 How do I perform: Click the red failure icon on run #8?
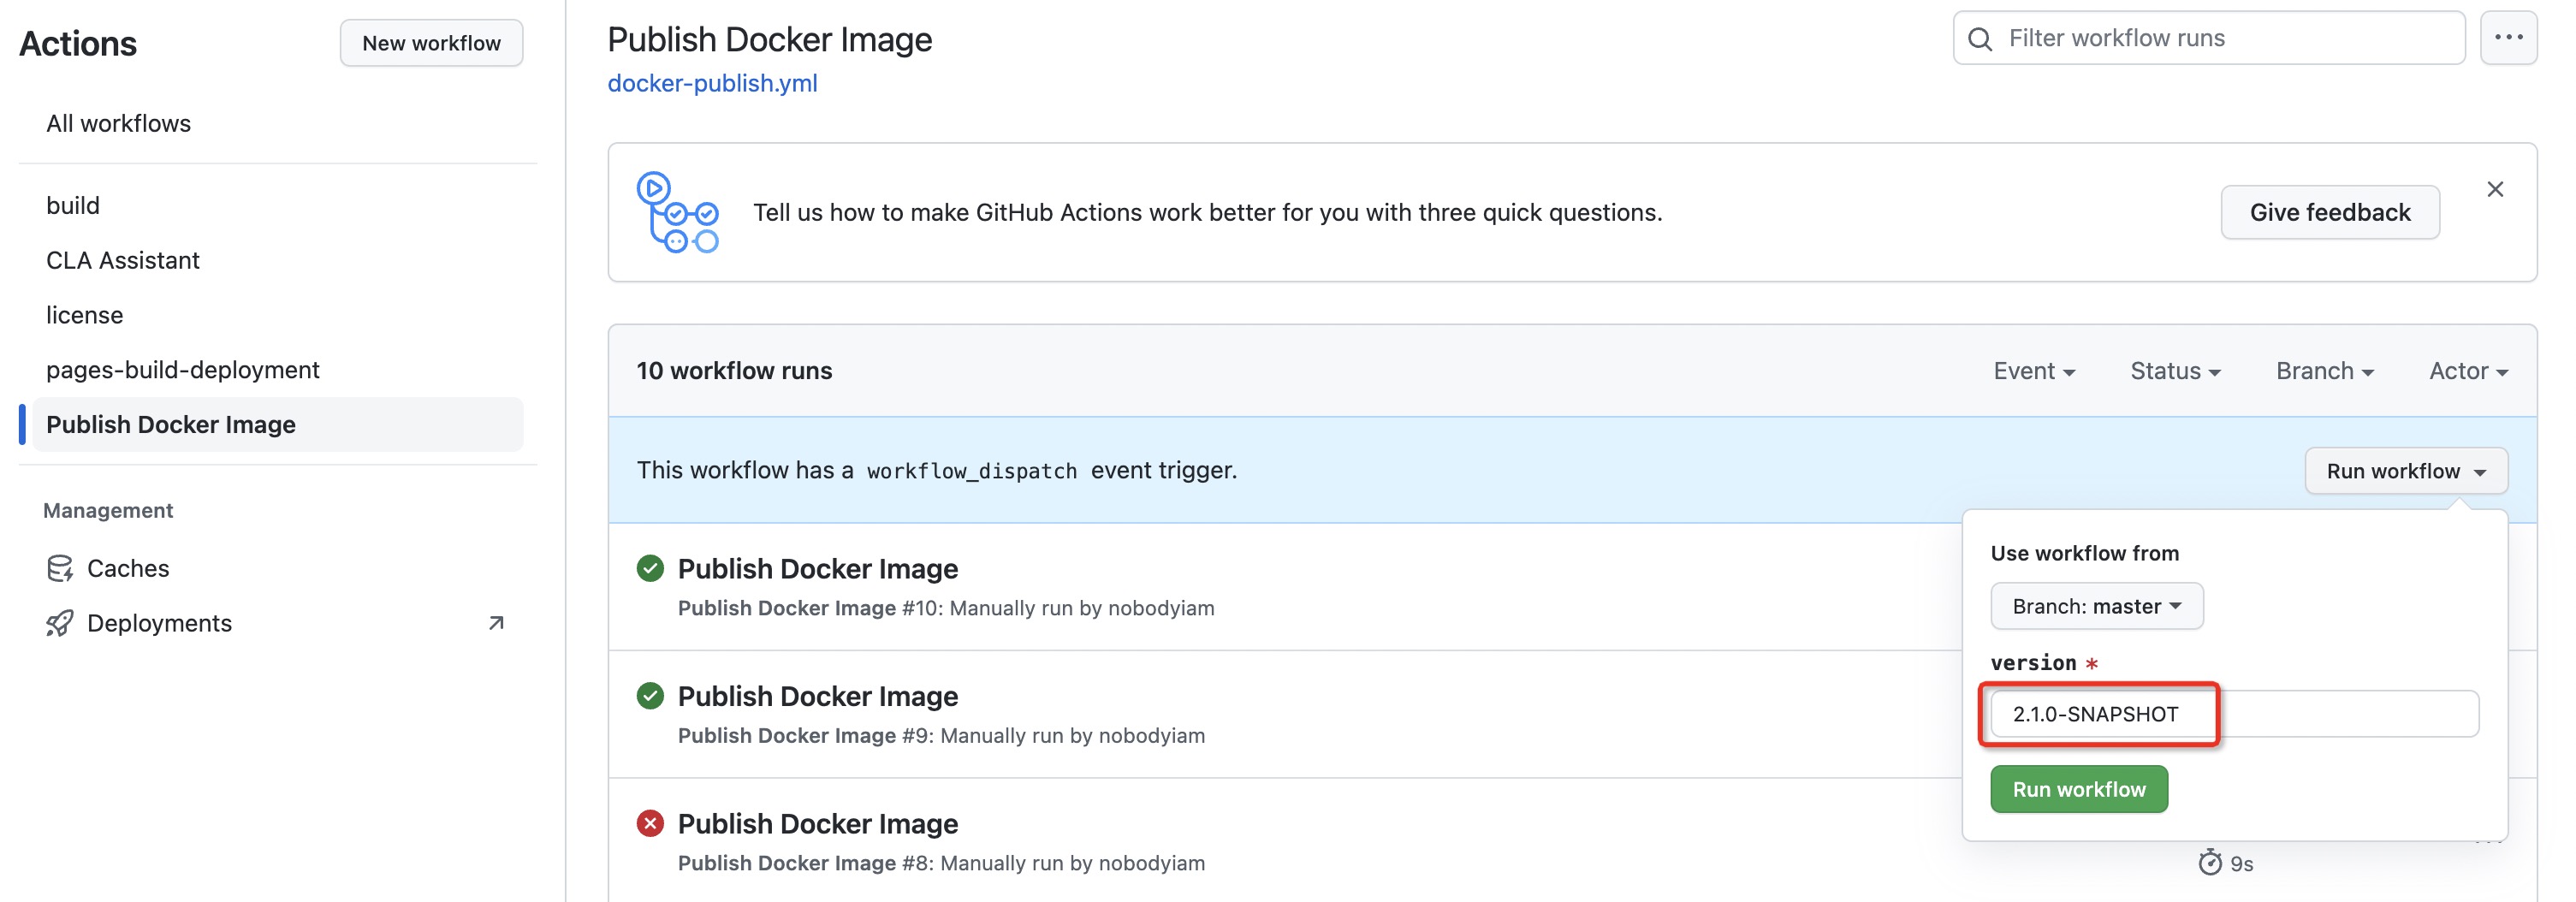(x=651, y=823)
